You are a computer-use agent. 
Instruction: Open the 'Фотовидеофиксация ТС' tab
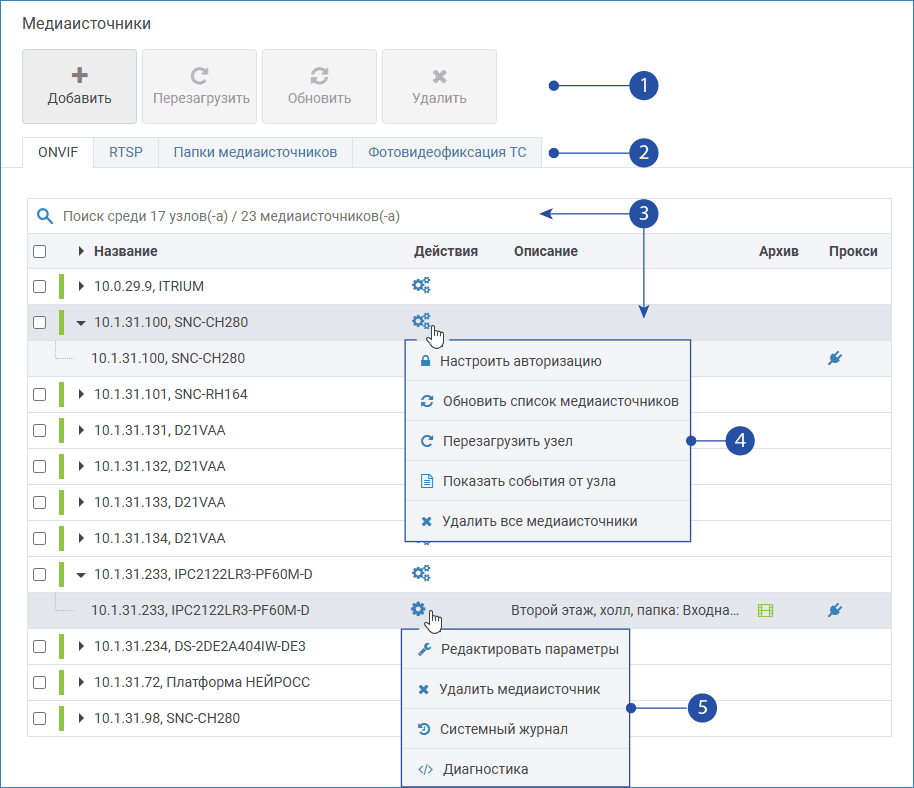[x=446, y=153]
